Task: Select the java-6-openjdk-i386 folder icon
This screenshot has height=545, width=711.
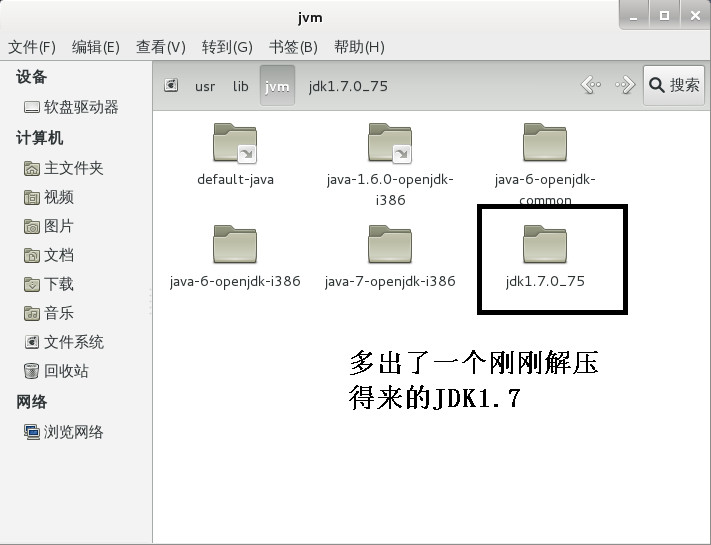Action: (235, 244)
